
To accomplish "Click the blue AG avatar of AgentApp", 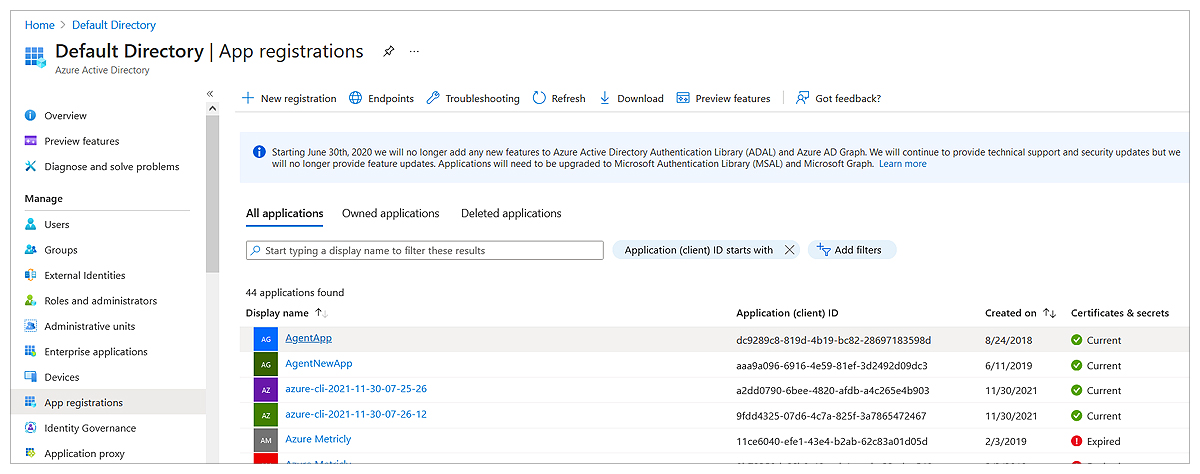I will [265, 340].
